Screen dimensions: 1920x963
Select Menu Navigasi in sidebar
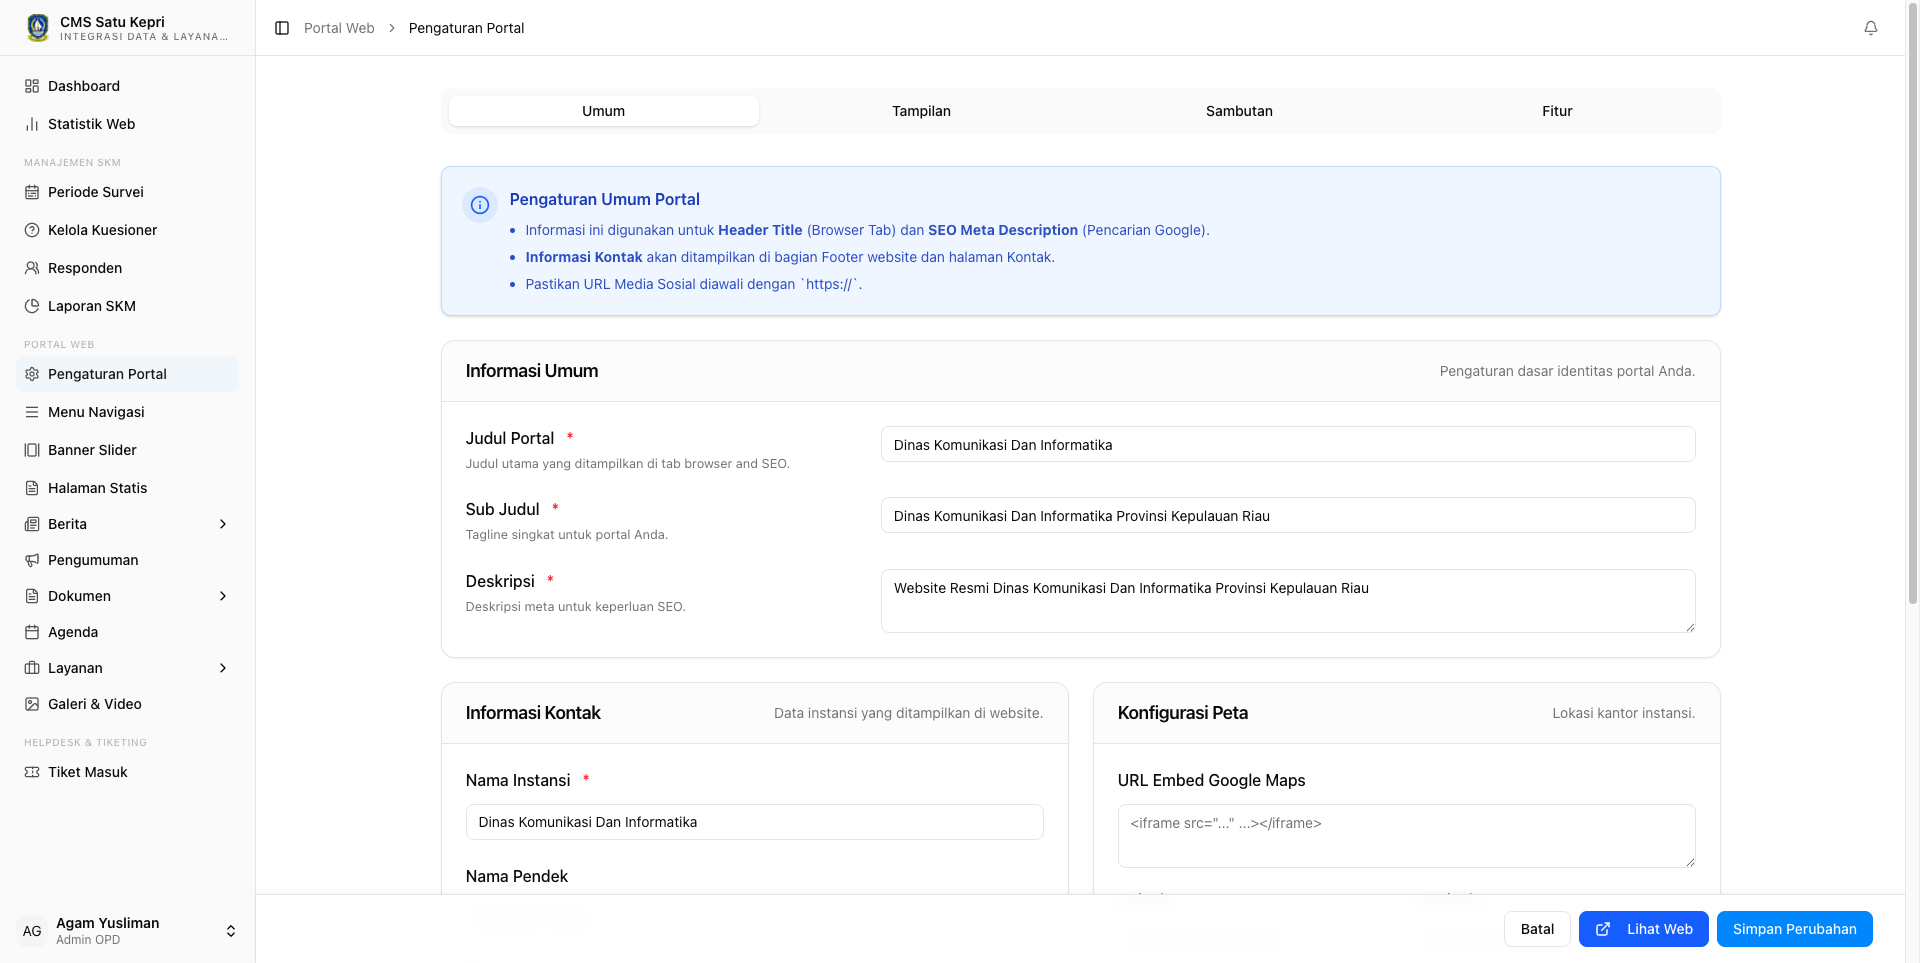pyautogui.click(x=127, y=412)
